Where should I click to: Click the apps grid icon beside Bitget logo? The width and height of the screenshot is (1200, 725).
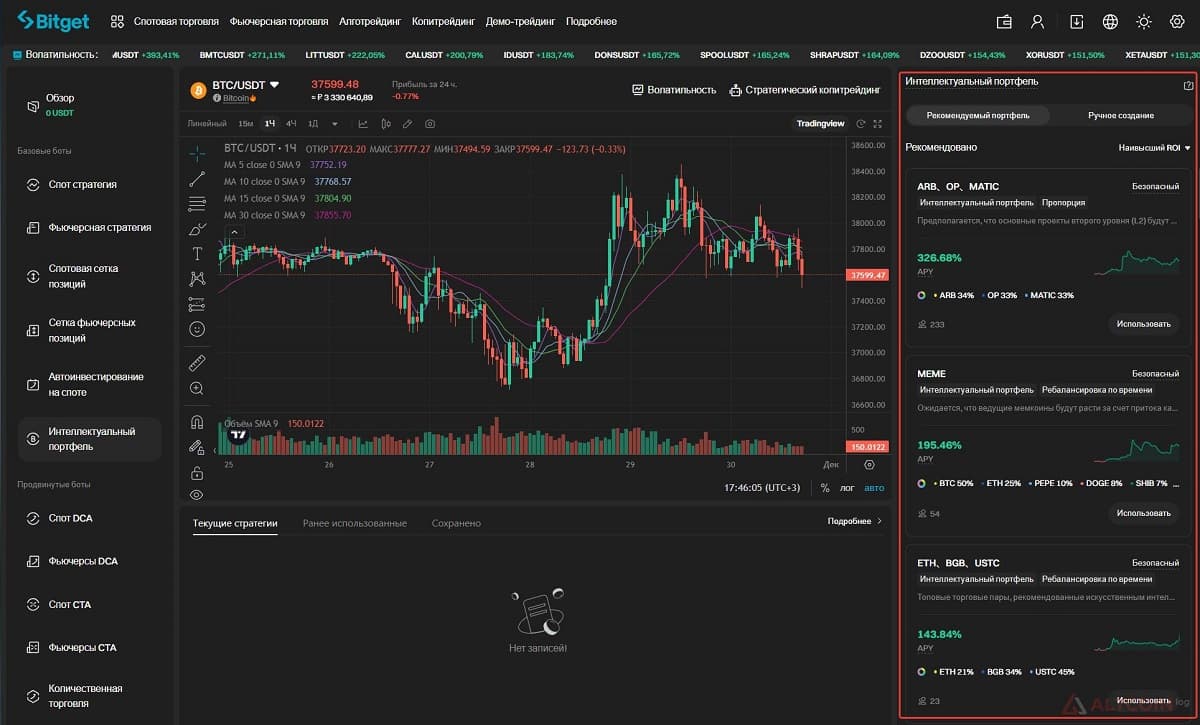click(x=117, y=21)
